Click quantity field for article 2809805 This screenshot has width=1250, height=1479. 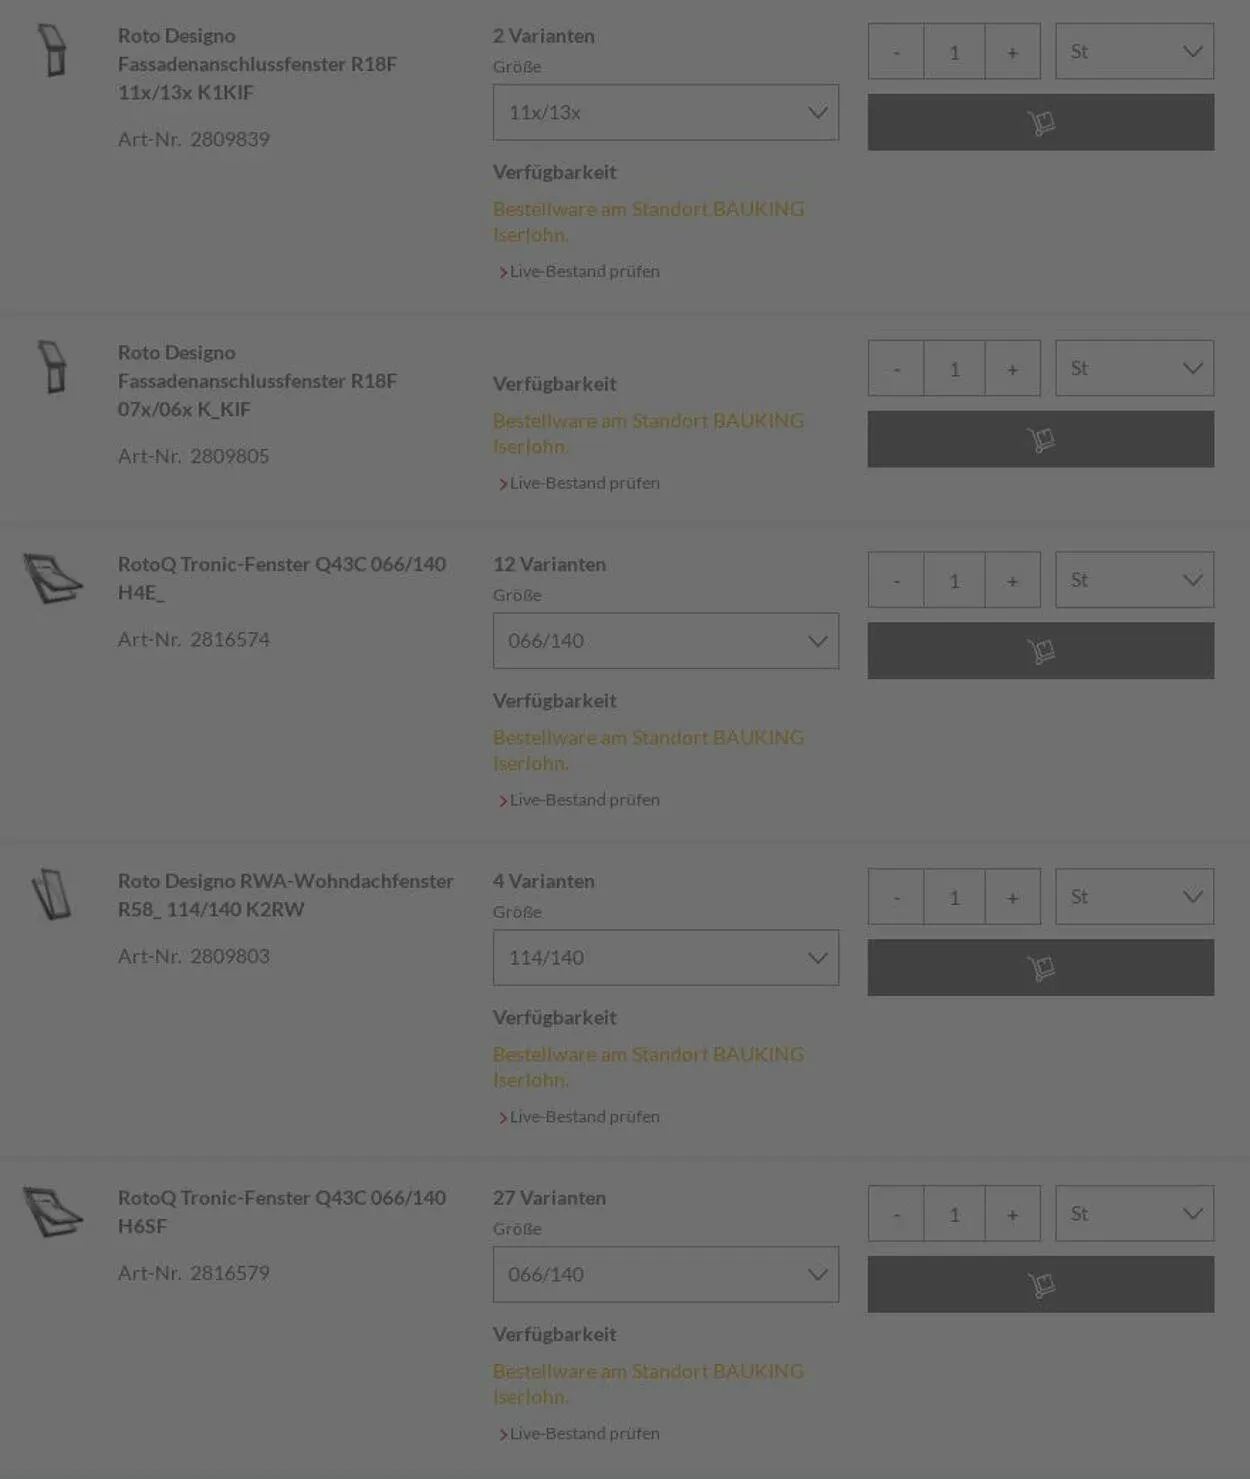coord(954,369)
